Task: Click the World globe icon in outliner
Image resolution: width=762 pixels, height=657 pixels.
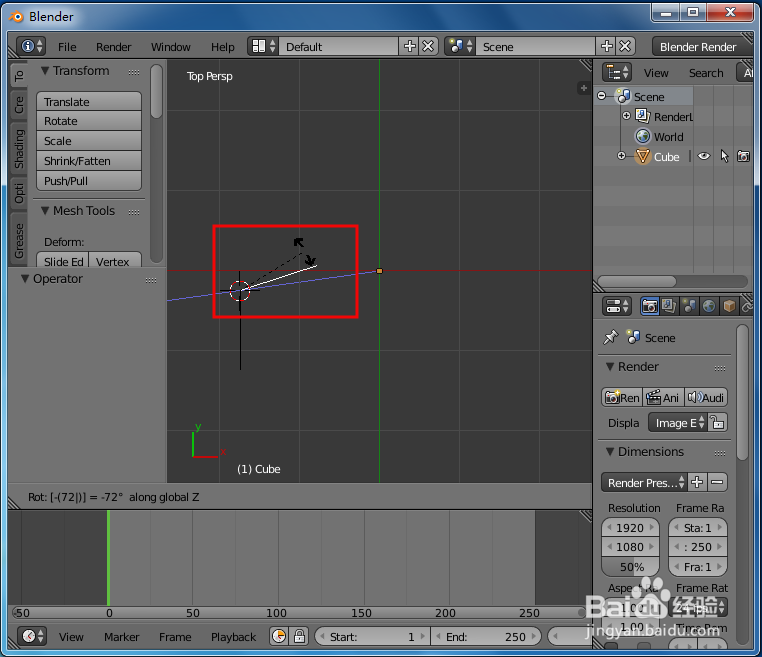Action: pyautogui.click(x=643, y=137)
